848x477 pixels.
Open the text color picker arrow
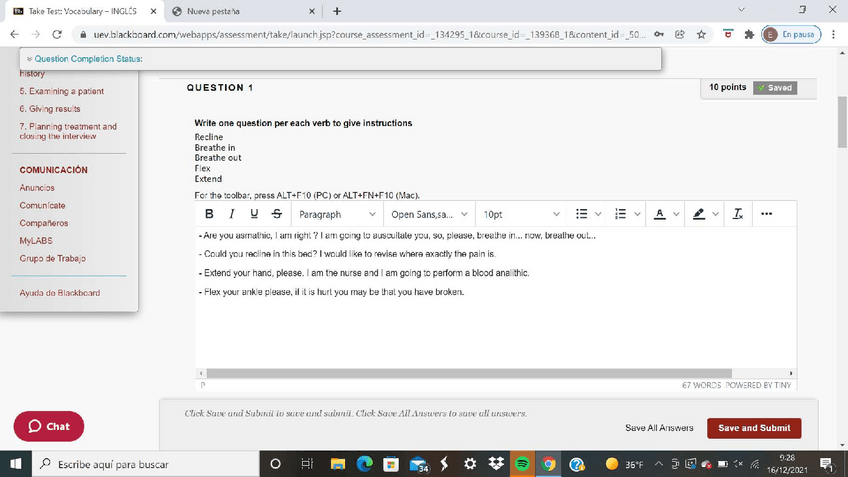click(676, 214)
